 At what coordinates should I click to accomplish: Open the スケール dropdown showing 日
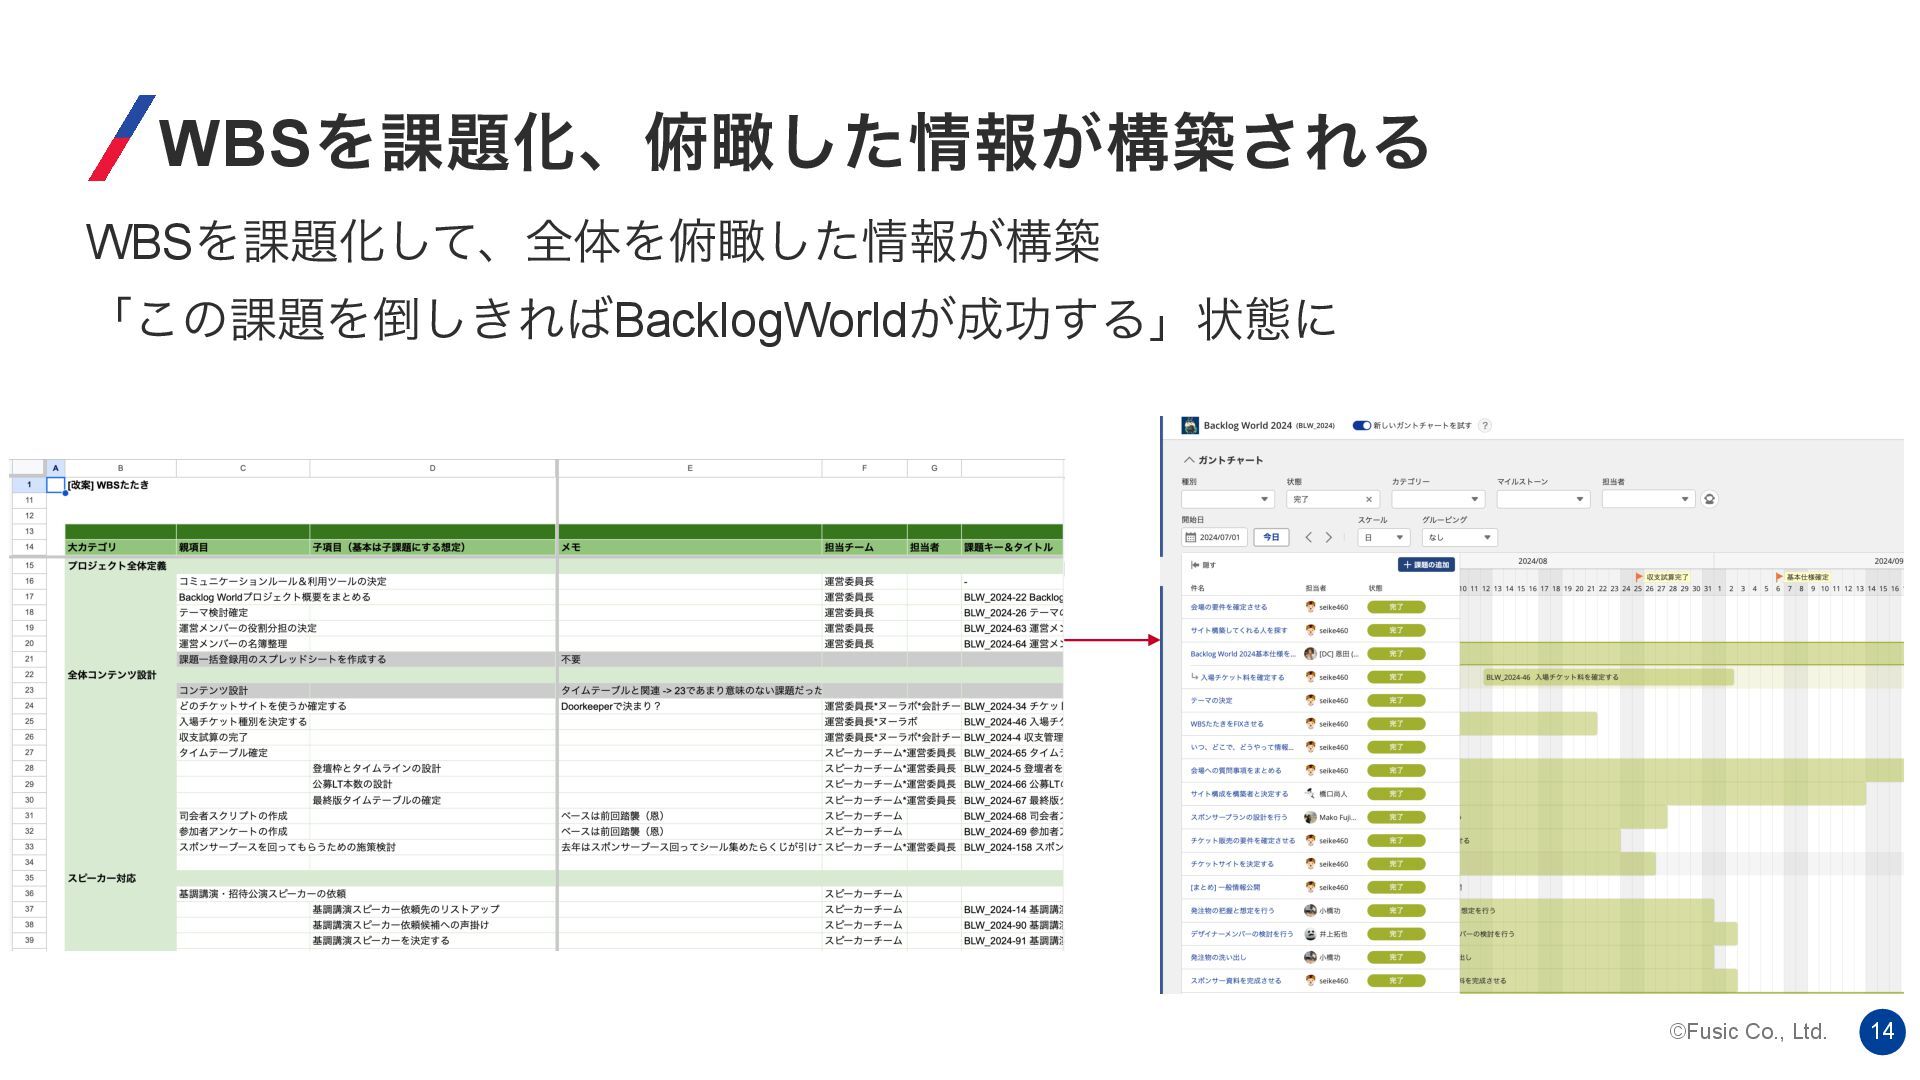(x=1384, y=537)
